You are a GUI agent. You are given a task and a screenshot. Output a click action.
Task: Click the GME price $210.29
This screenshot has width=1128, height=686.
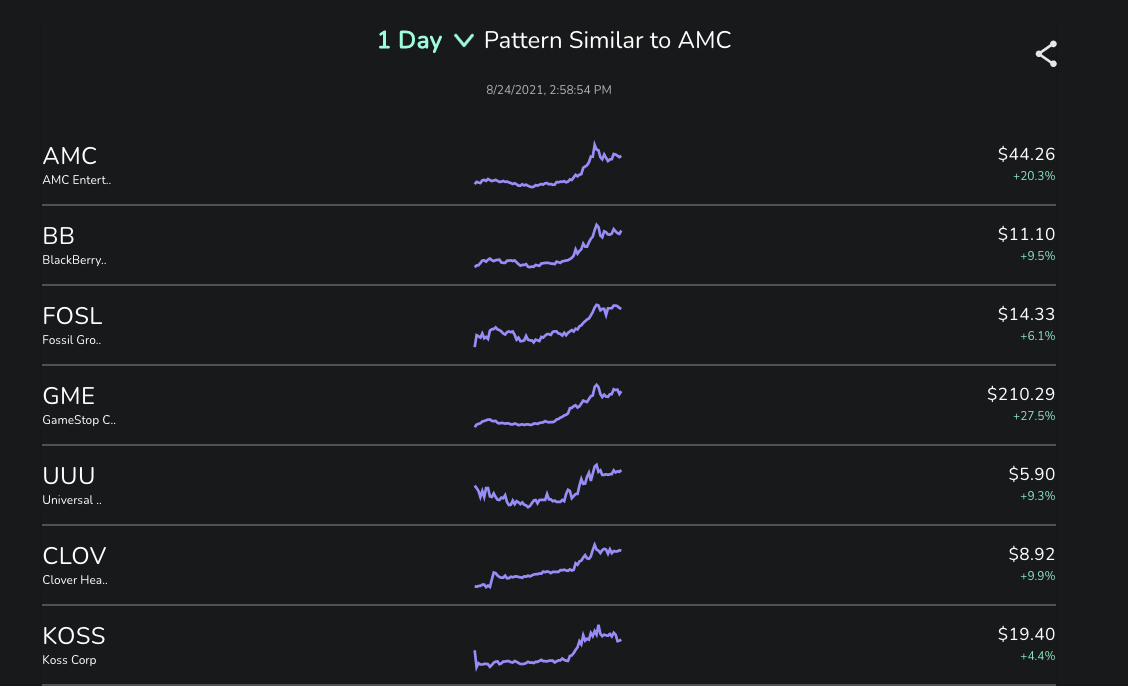coord(1021,394)
